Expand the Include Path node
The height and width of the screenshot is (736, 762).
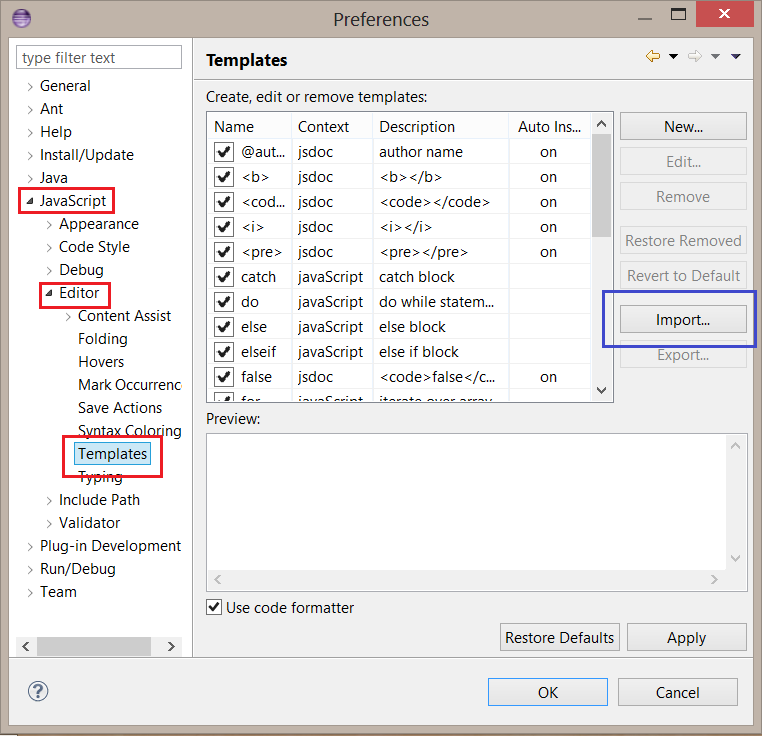click(49, 500)
